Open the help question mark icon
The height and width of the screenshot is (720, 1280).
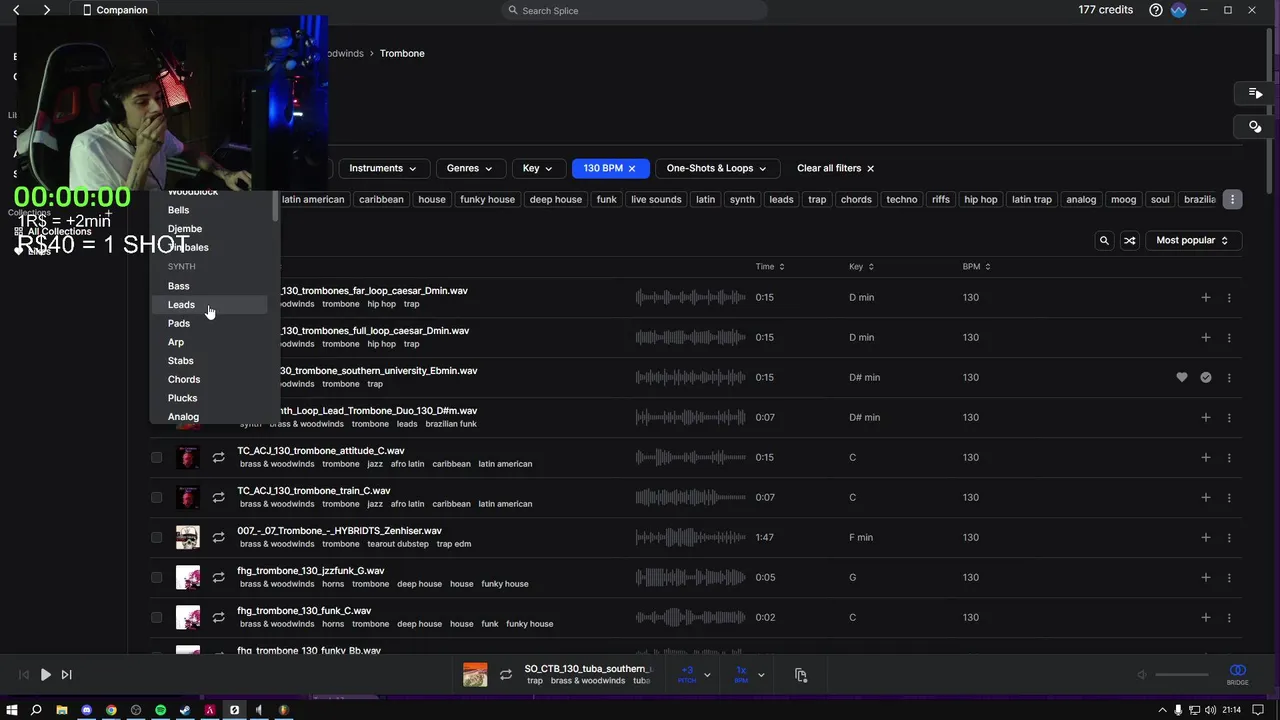[1156, 10]
